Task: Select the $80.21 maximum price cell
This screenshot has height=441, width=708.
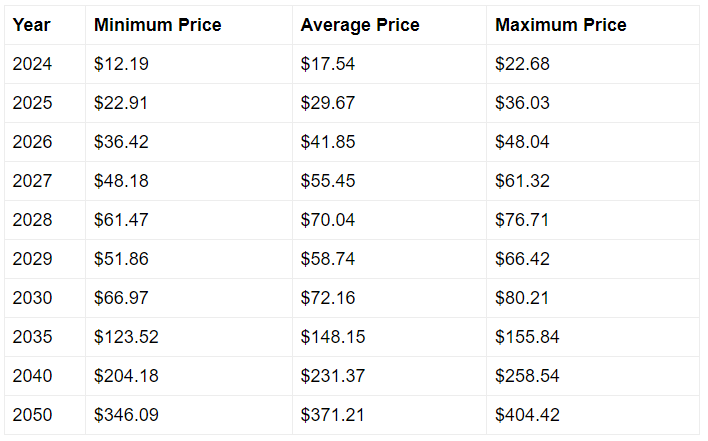Action: tap(593, 298)
